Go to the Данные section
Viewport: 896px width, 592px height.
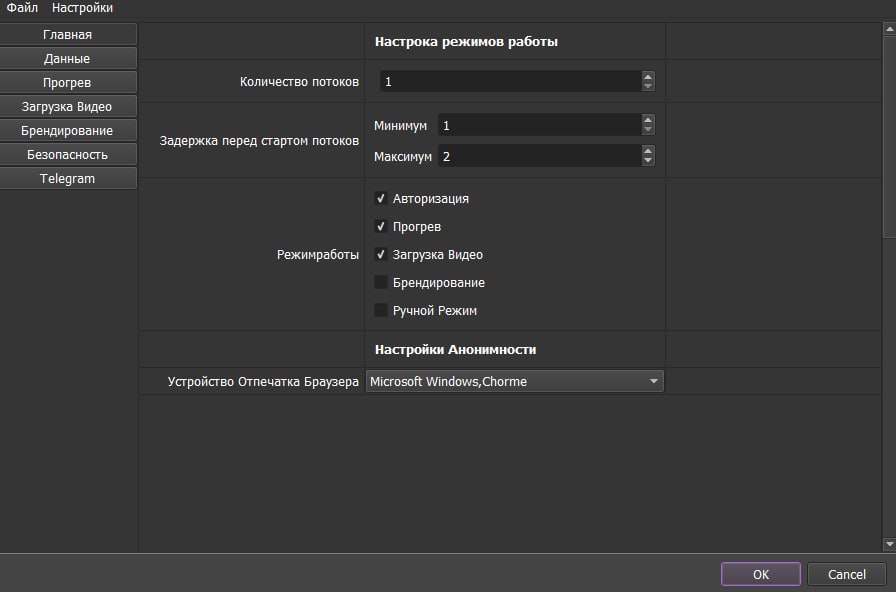pyautogui.click(x=68, y=59)
